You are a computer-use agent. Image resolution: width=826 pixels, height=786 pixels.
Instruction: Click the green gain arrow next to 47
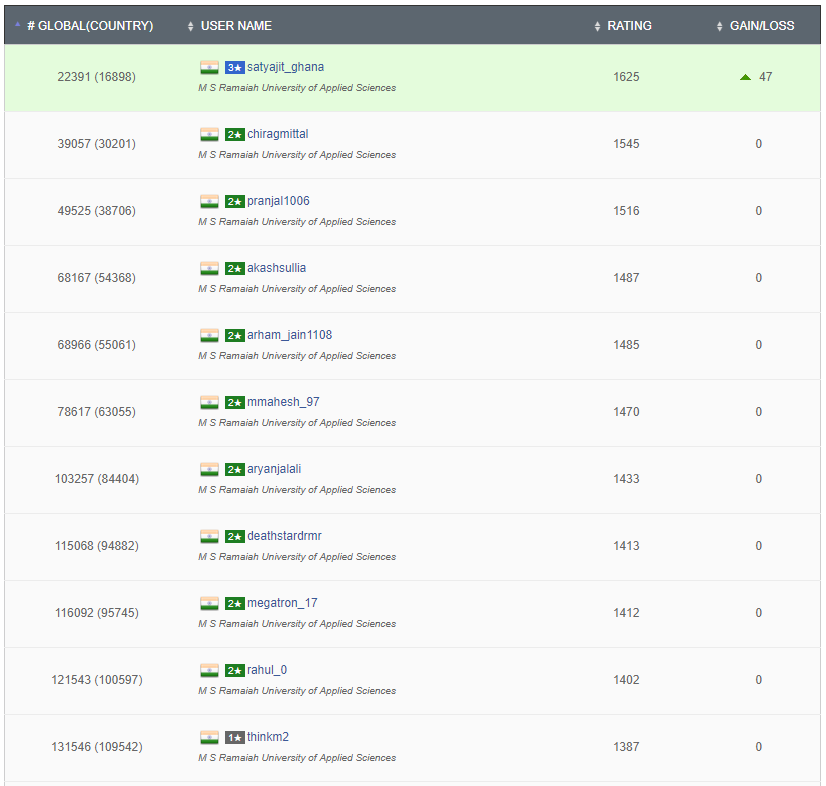[x=745, y=77]
